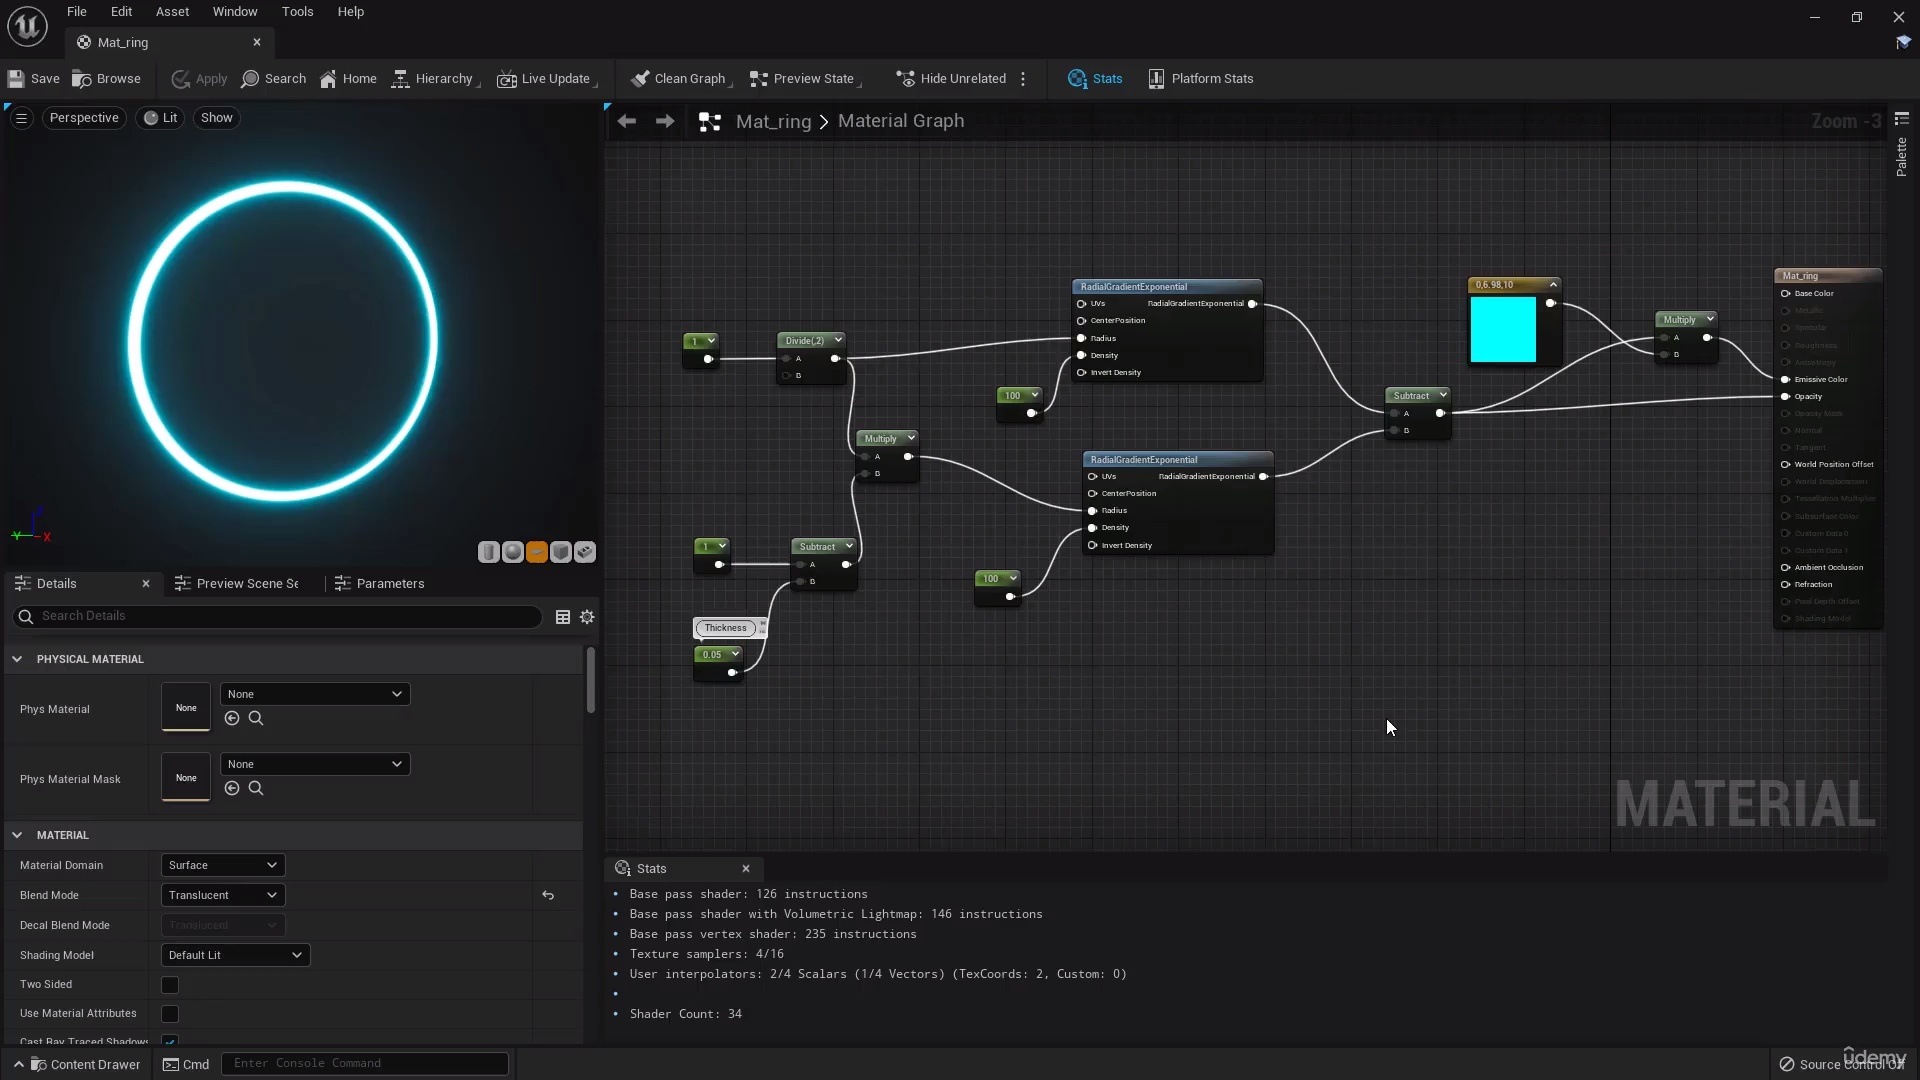Set preview mesh to cylinder shape
The width and height of the screenshot is (1920, 1080).
tap(488, 552)
